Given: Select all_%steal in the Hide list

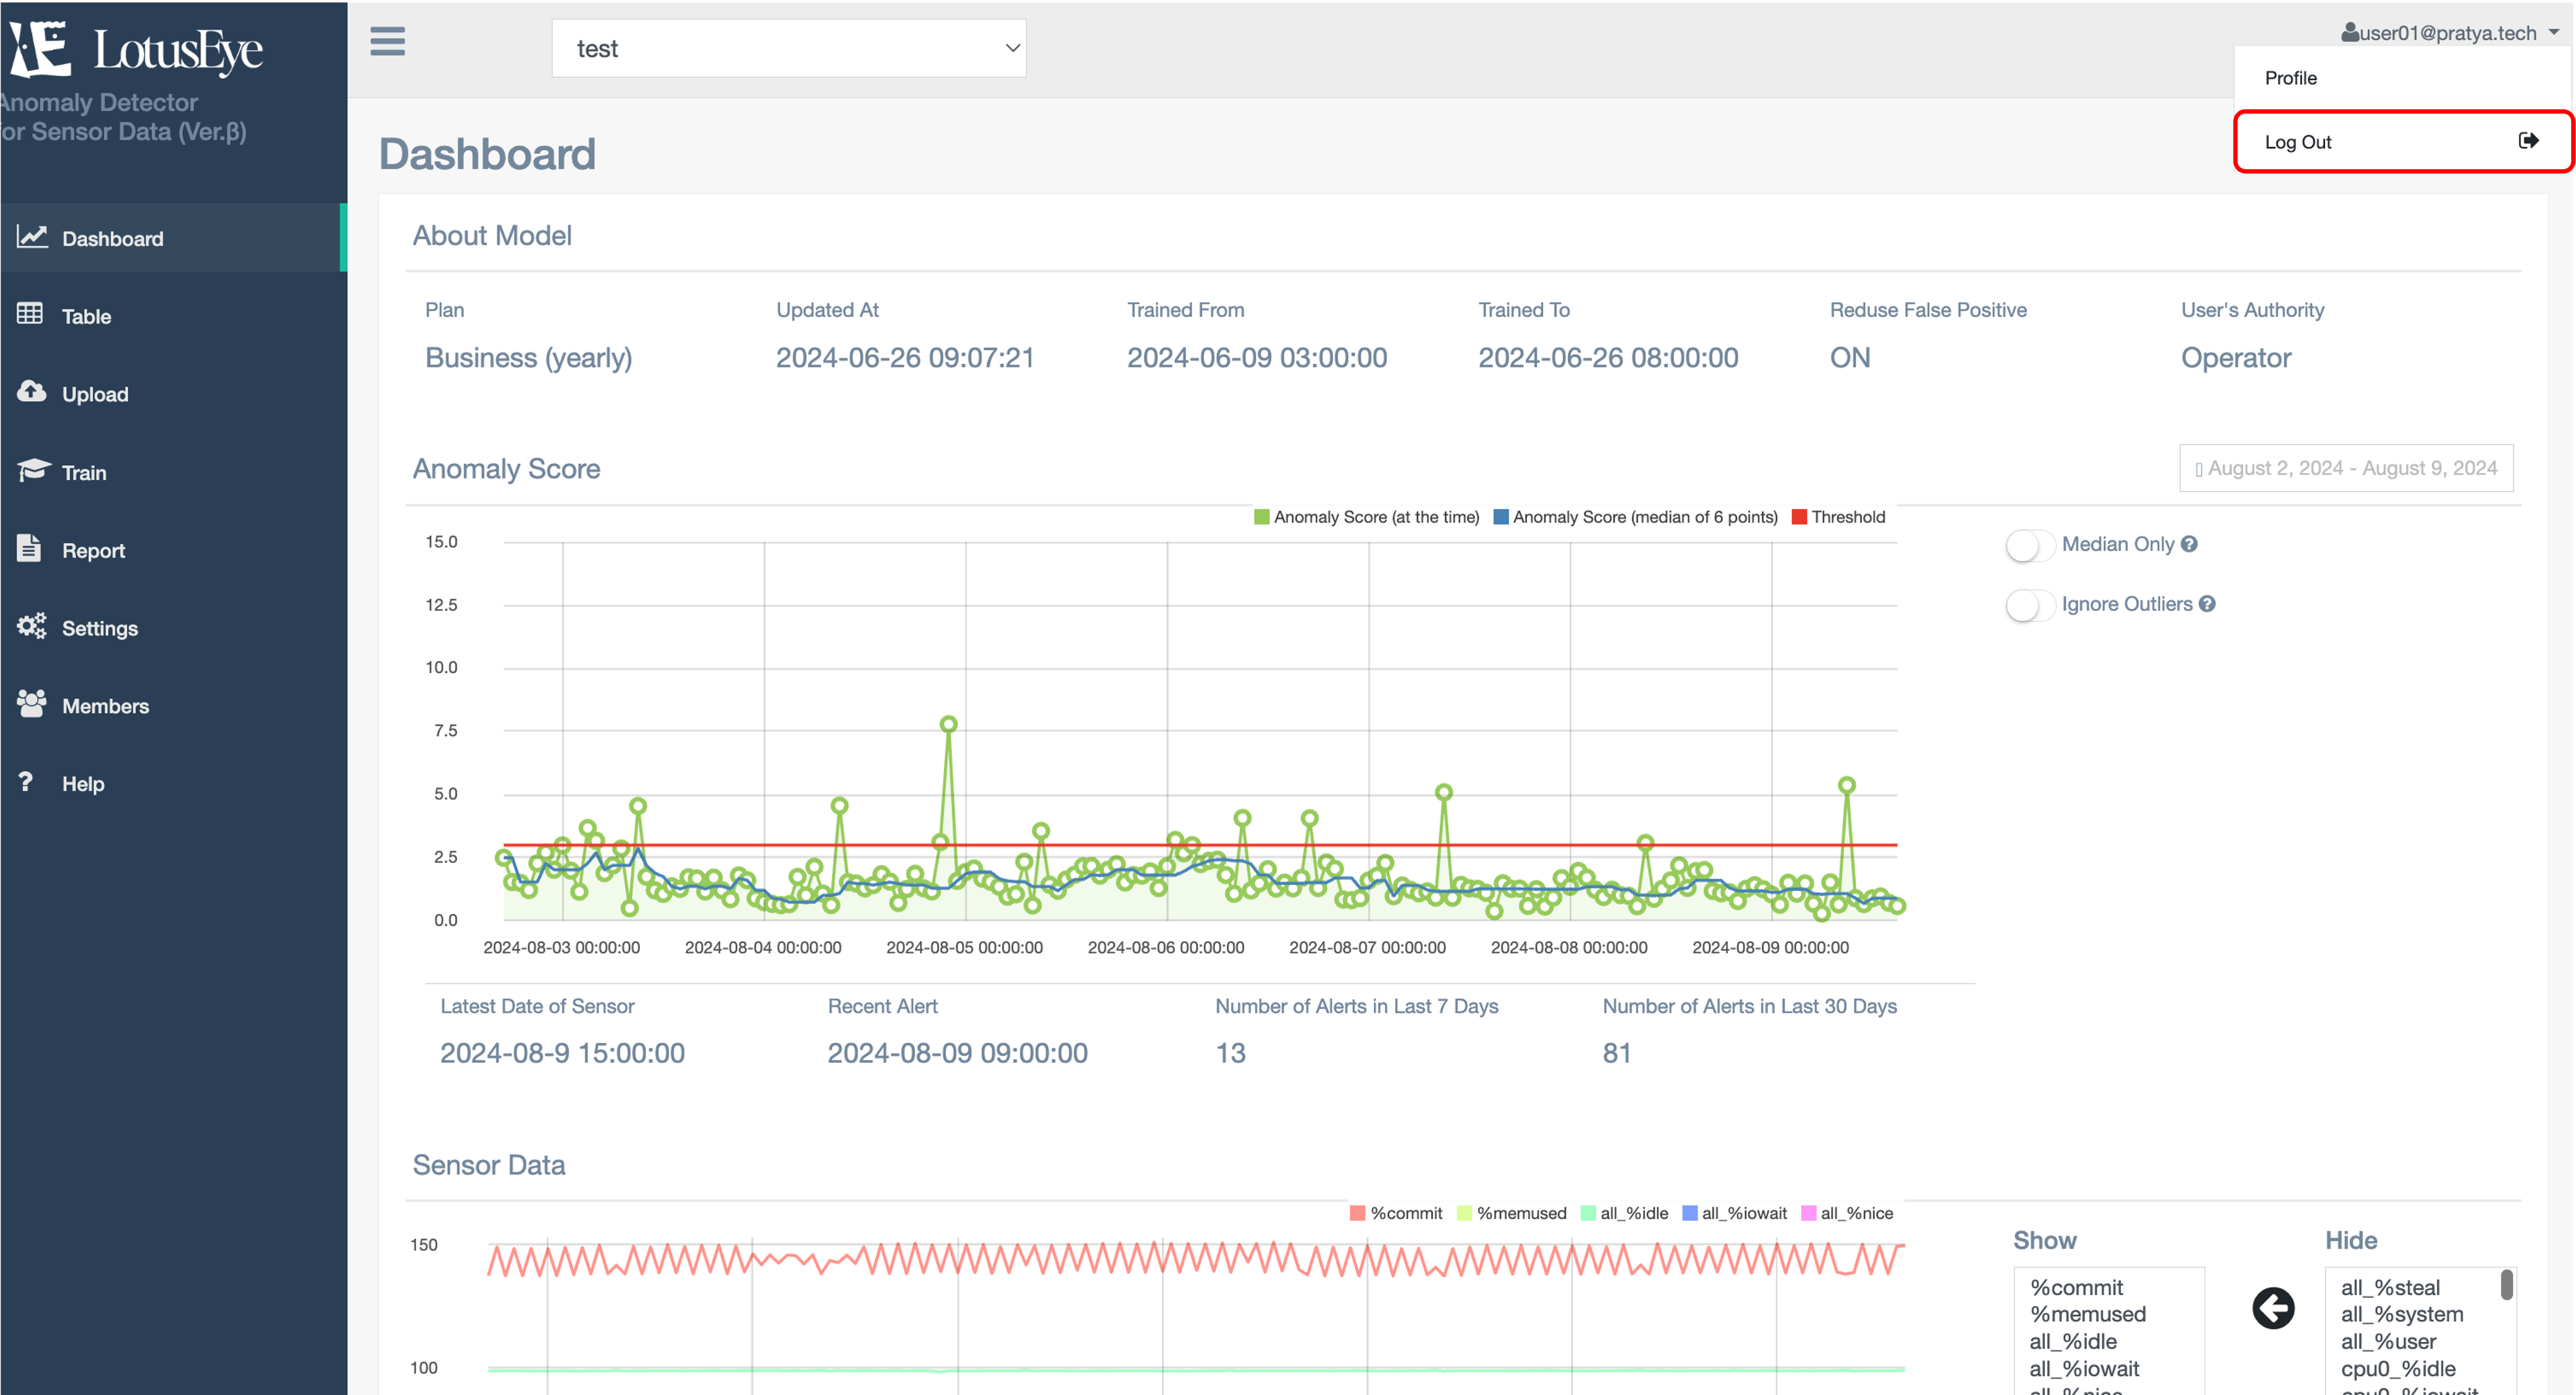Looking at the screenshot, I should pyautogui.click(x=2390, y=1288).
